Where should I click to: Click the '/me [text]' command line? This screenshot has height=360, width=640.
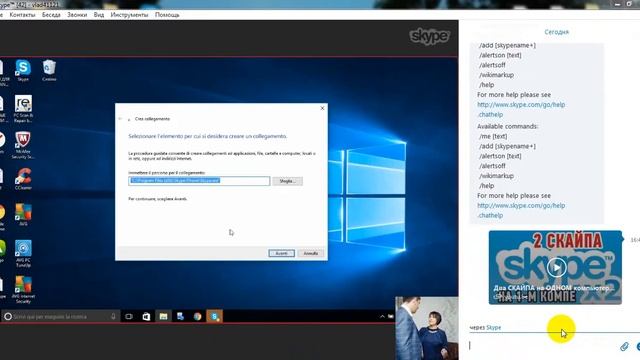pos(493,136)
